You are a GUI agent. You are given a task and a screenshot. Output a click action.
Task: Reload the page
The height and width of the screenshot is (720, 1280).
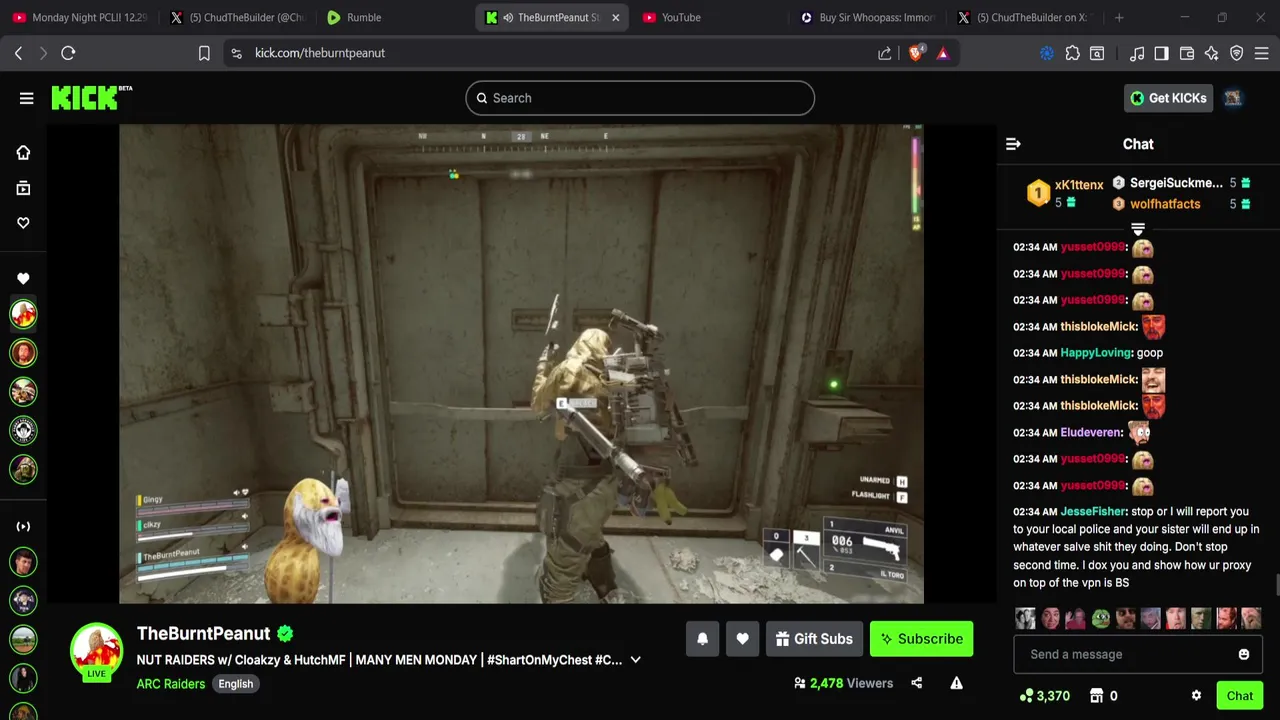click(68, 53)
